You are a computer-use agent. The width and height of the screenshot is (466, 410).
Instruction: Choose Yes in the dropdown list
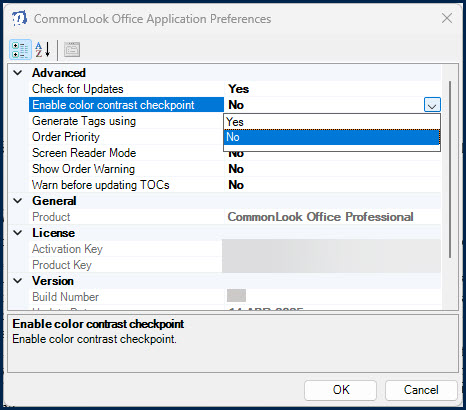point(332,122)
